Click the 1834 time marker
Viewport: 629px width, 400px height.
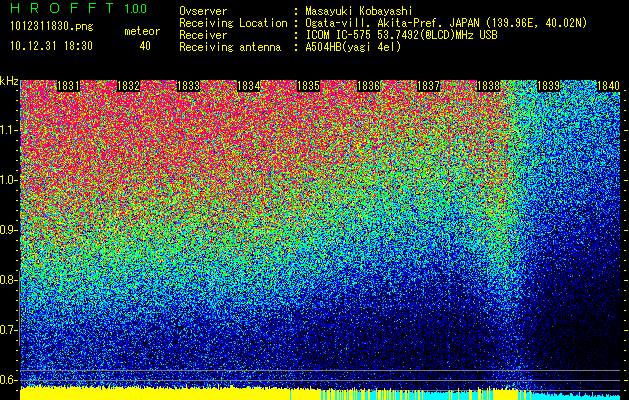coord(249,86)
